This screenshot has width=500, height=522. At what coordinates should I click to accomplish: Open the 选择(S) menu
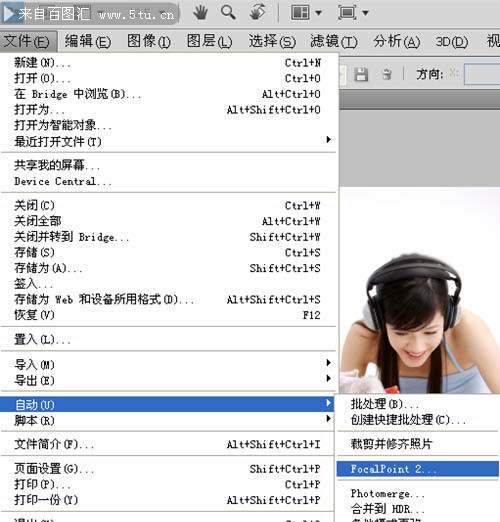[x=272, y=41]
